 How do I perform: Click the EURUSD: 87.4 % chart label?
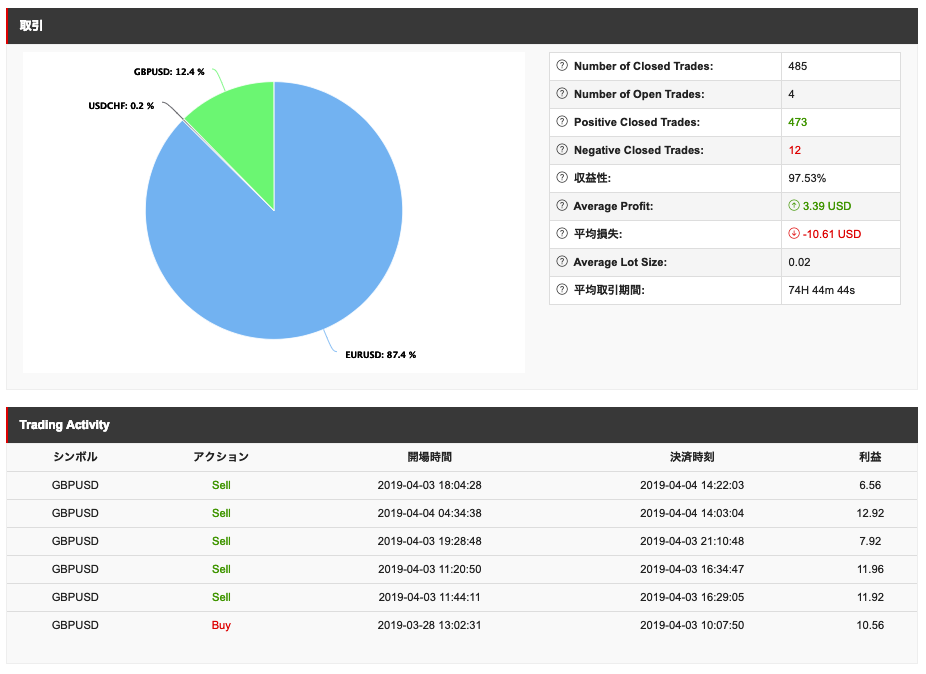381,355
